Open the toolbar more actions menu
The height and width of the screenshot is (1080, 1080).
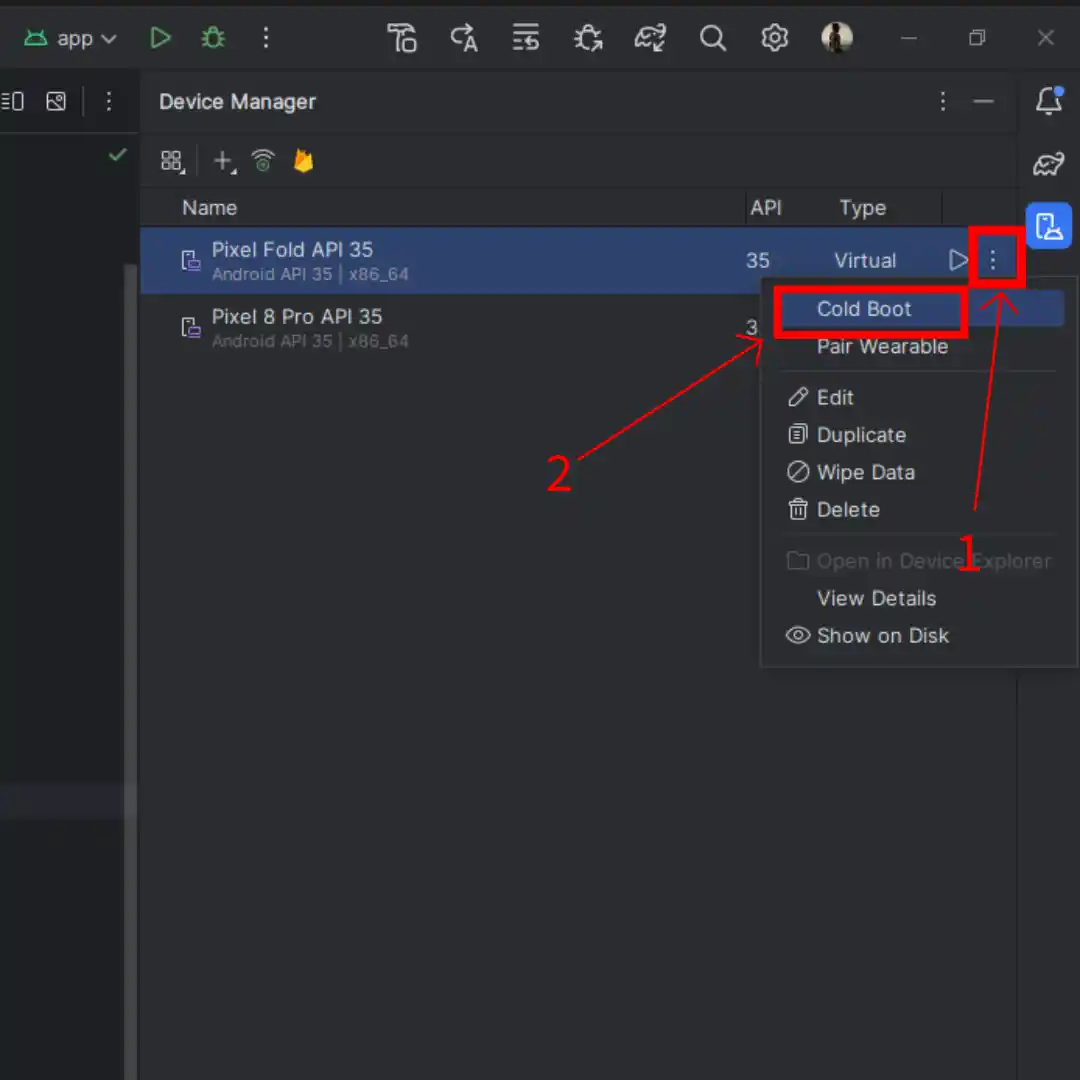coord(266,38)
